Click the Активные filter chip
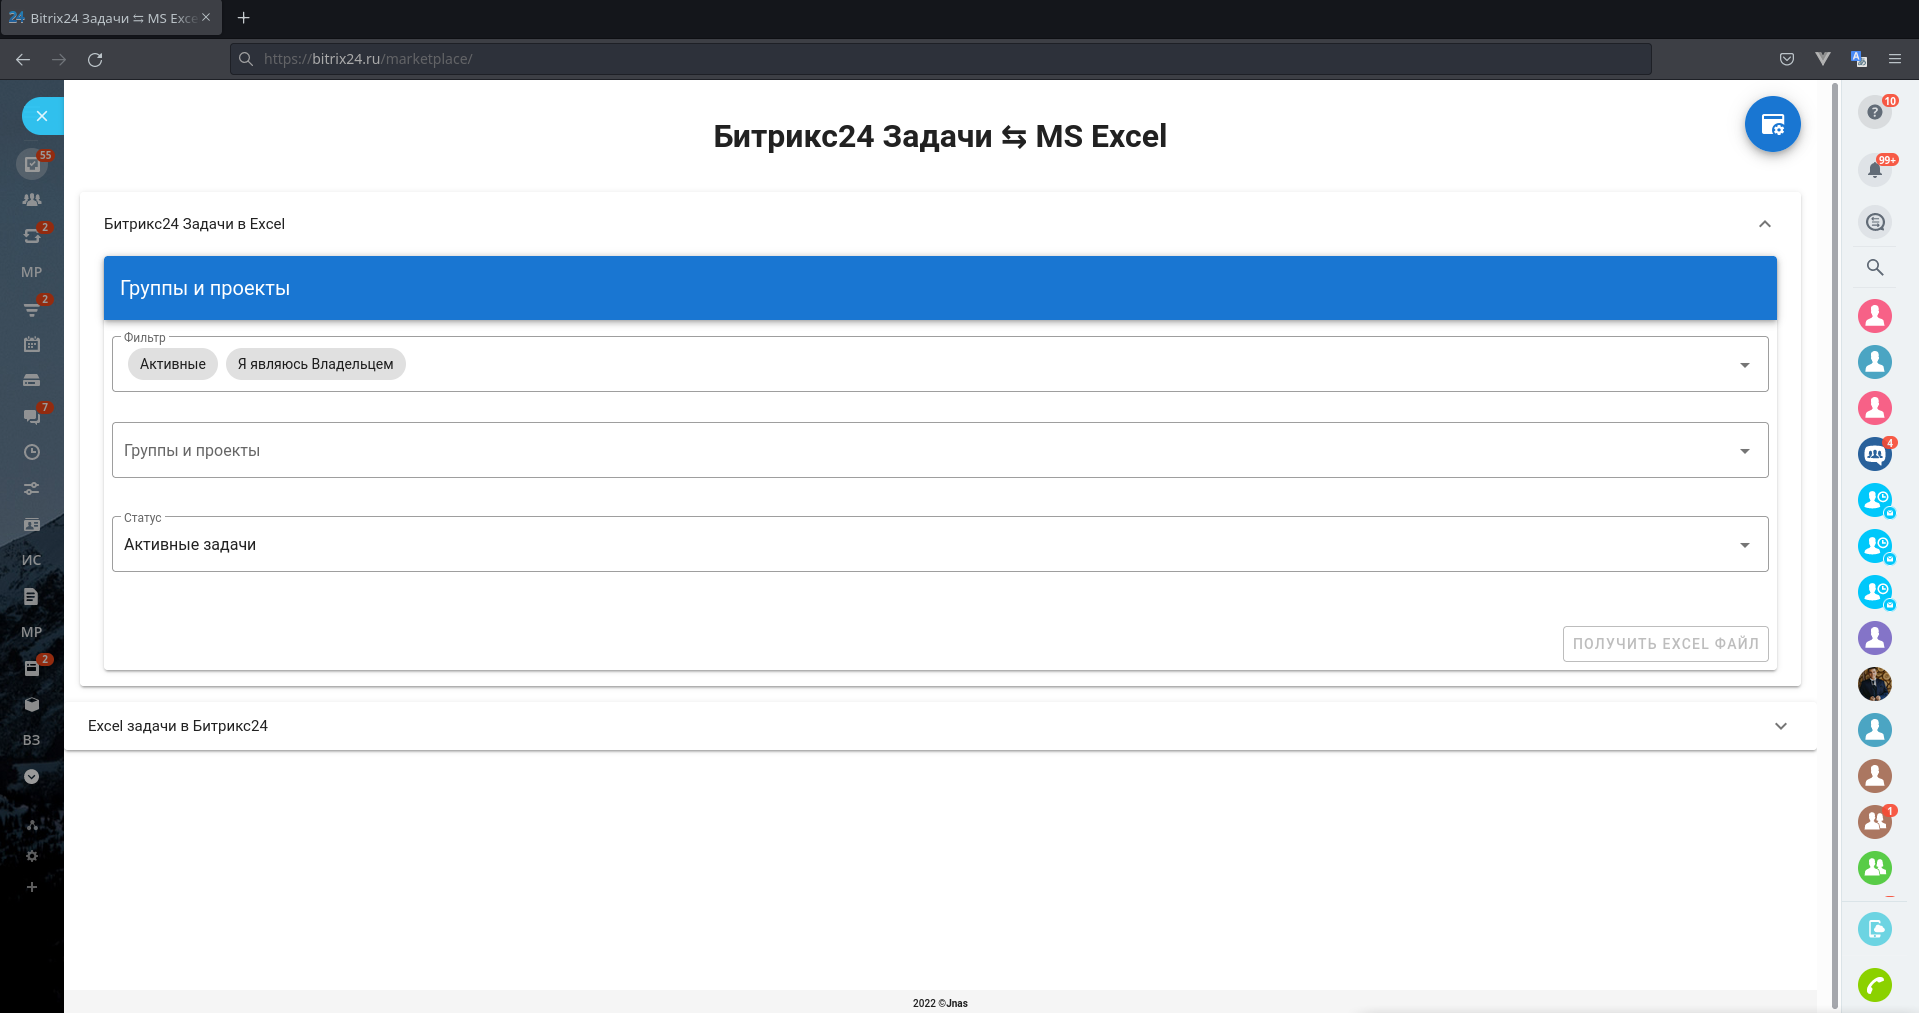The width and height of the screenshot is (1919, 1013). click(x=173, y=364)
